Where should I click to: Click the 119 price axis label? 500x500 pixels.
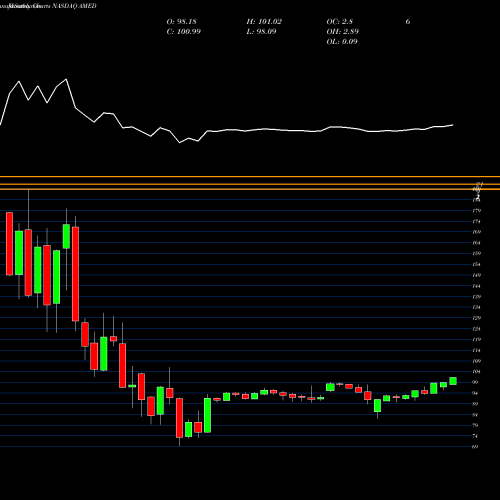(x=477, y=340)
